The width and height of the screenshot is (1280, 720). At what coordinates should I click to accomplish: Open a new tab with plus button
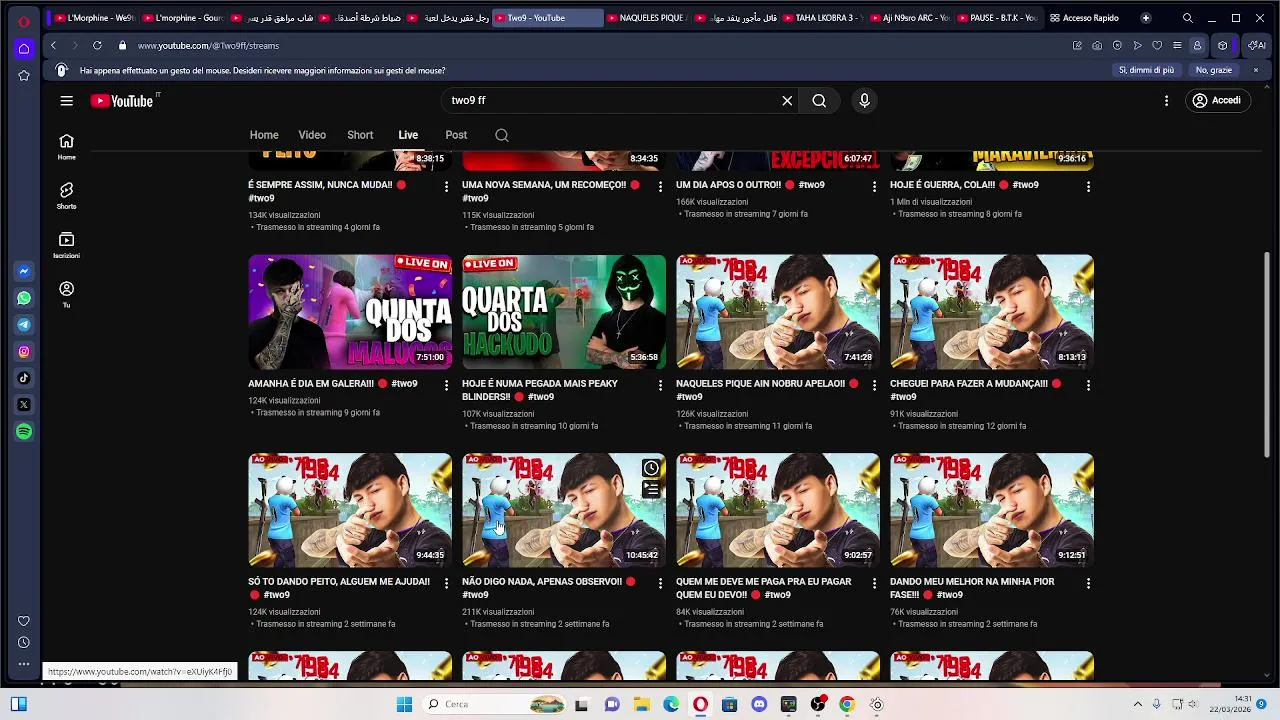(1146, 18)
